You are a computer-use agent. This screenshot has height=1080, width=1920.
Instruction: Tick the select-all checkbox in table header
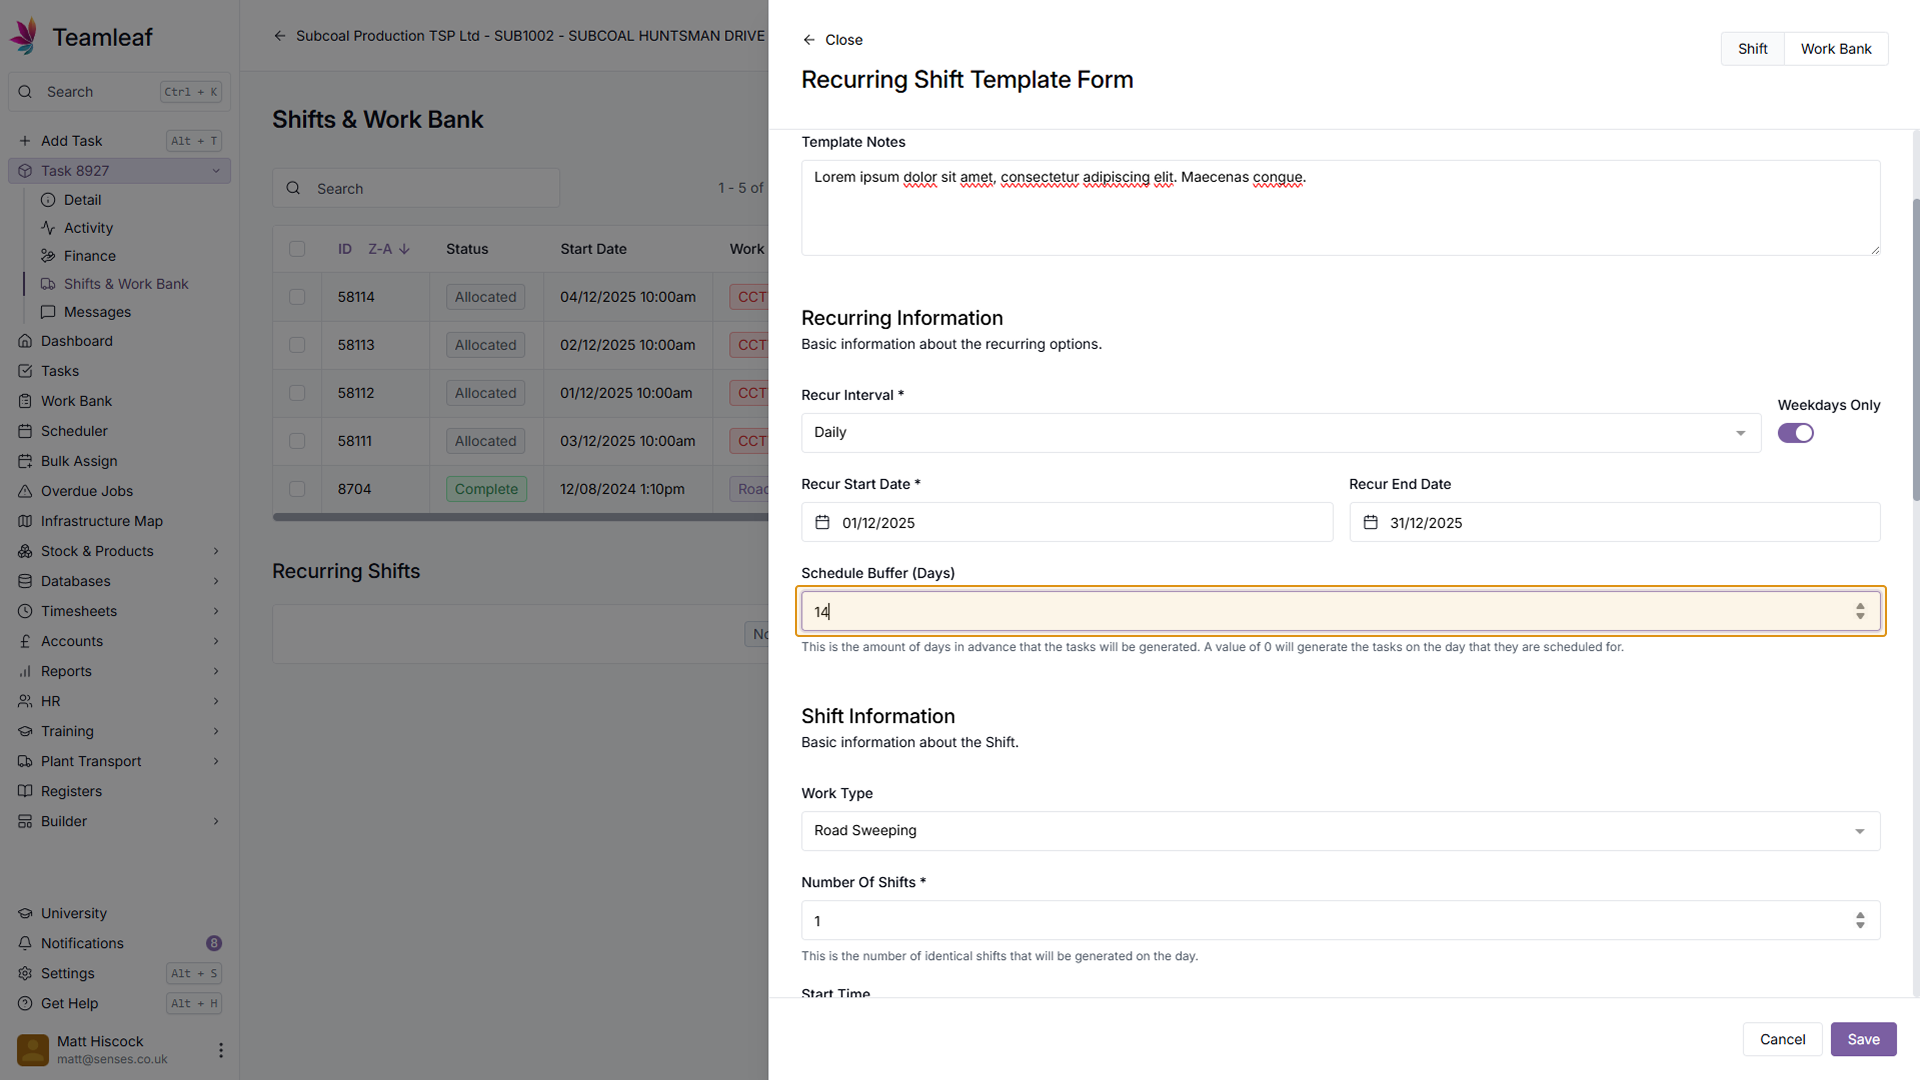297,249
